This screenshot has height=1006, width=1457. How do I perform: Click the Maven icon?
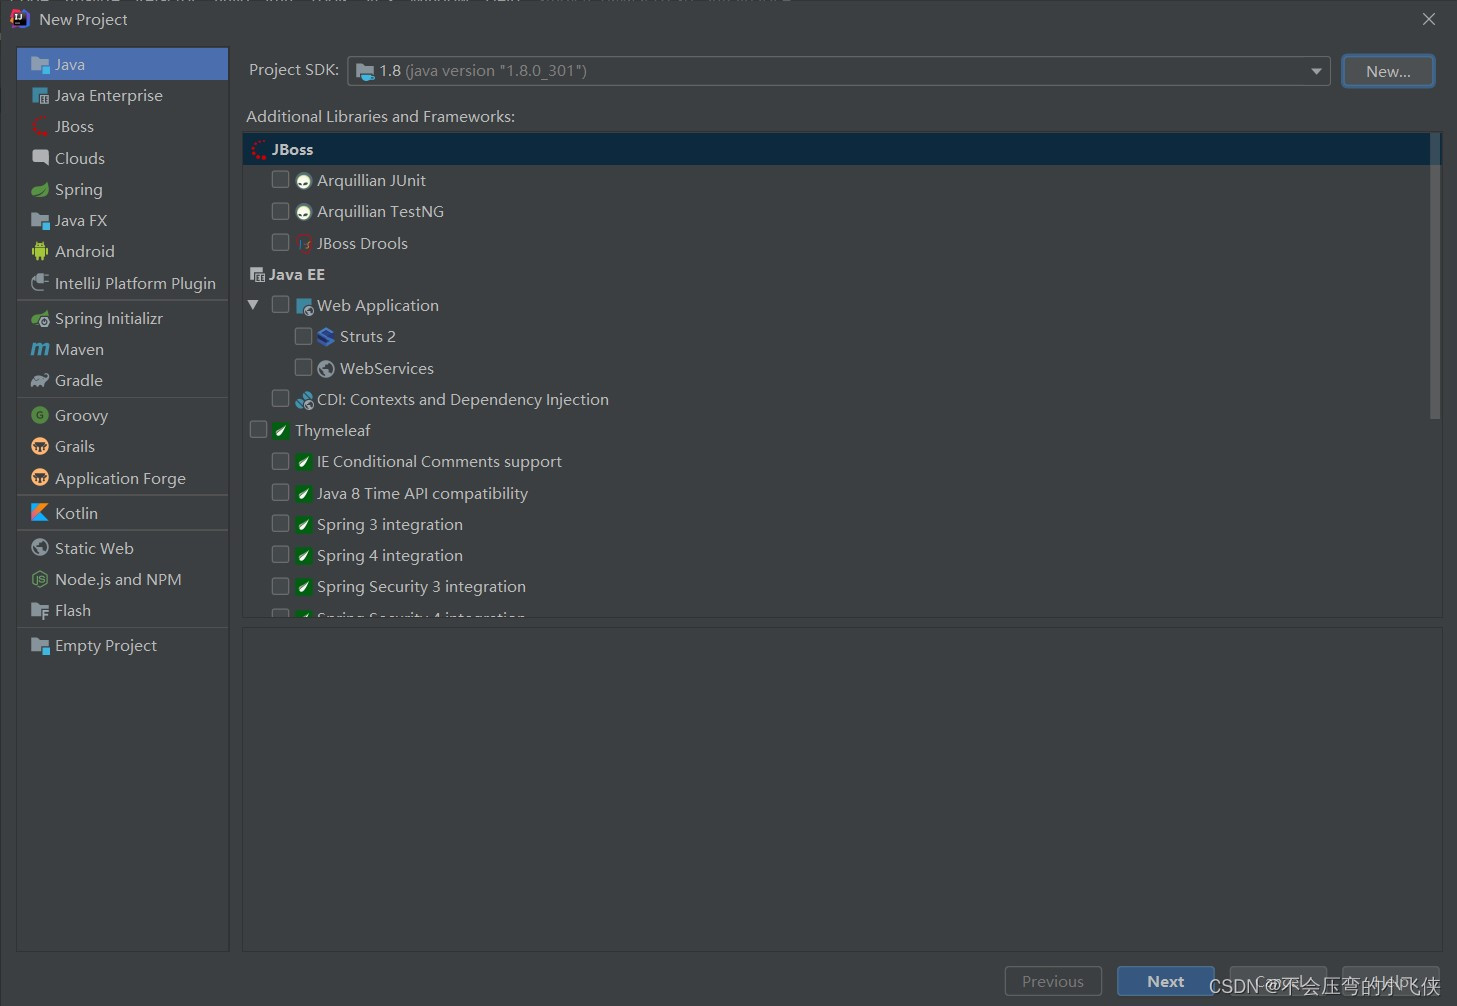[40, 350]
